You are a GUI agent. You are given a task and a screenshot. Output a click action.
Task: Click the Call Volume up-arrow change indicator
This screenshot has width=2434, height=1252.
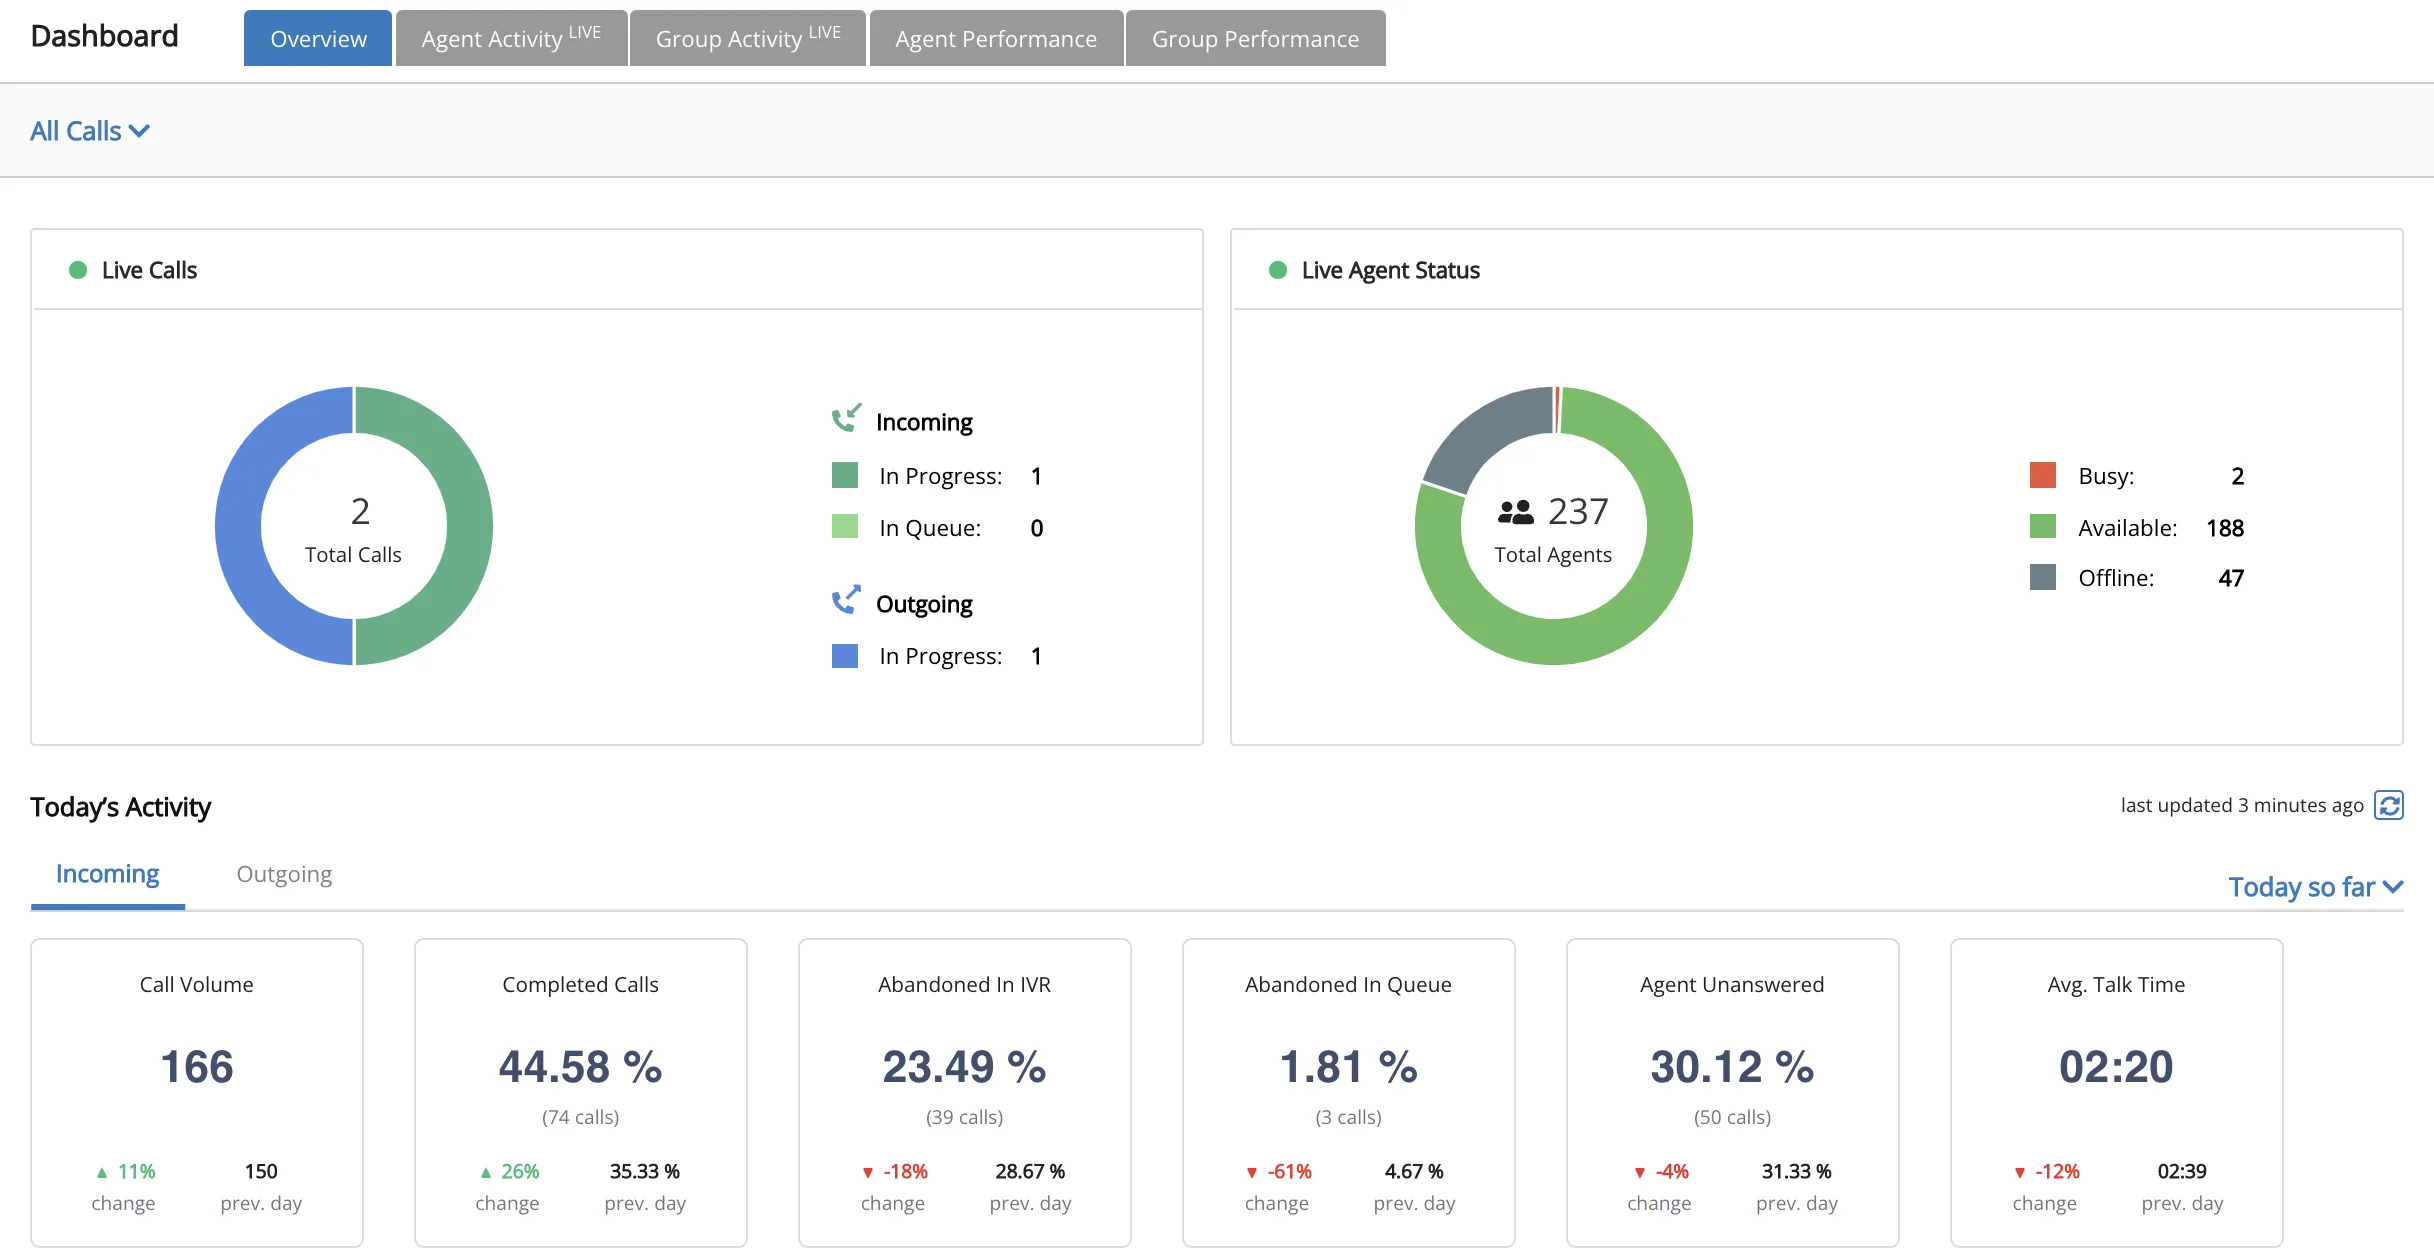pyautogui.click(x=102, y=1172)
